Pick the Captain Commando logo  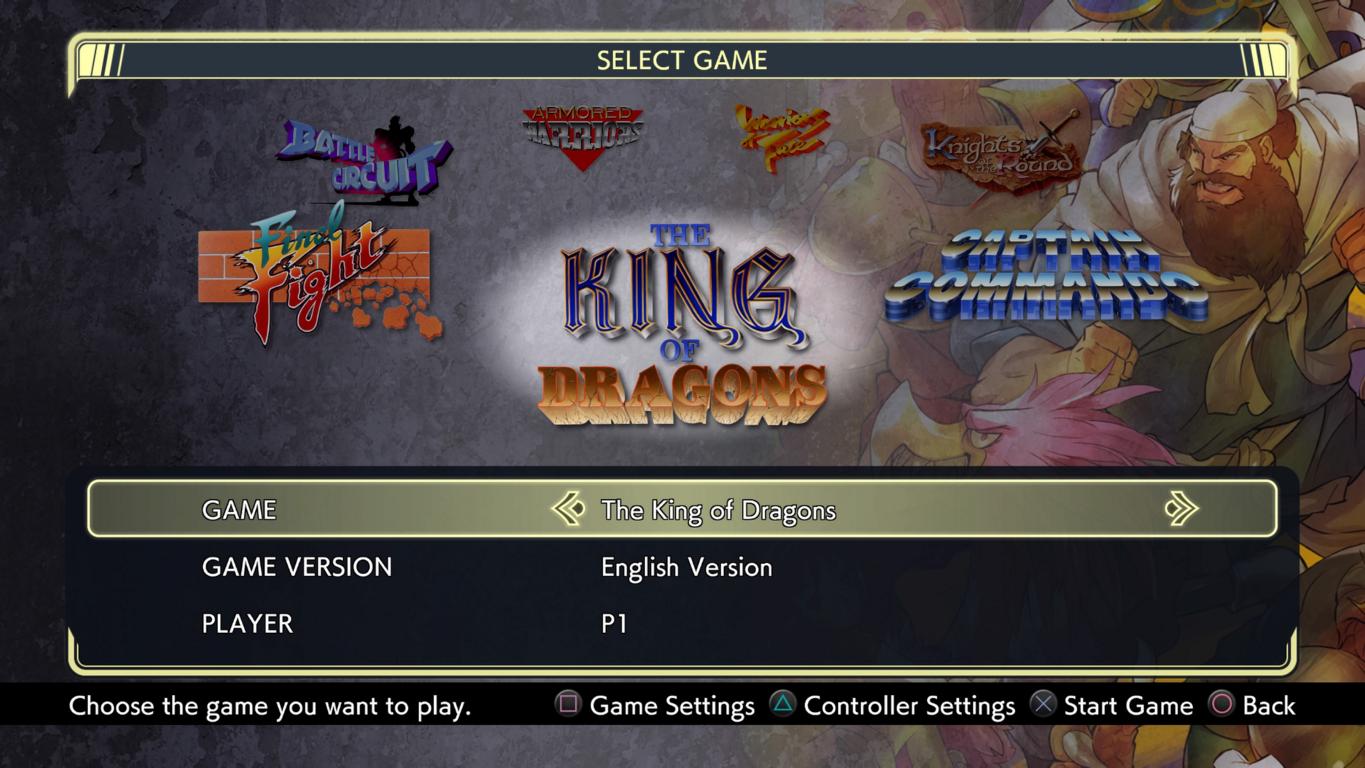[1046, 276]
